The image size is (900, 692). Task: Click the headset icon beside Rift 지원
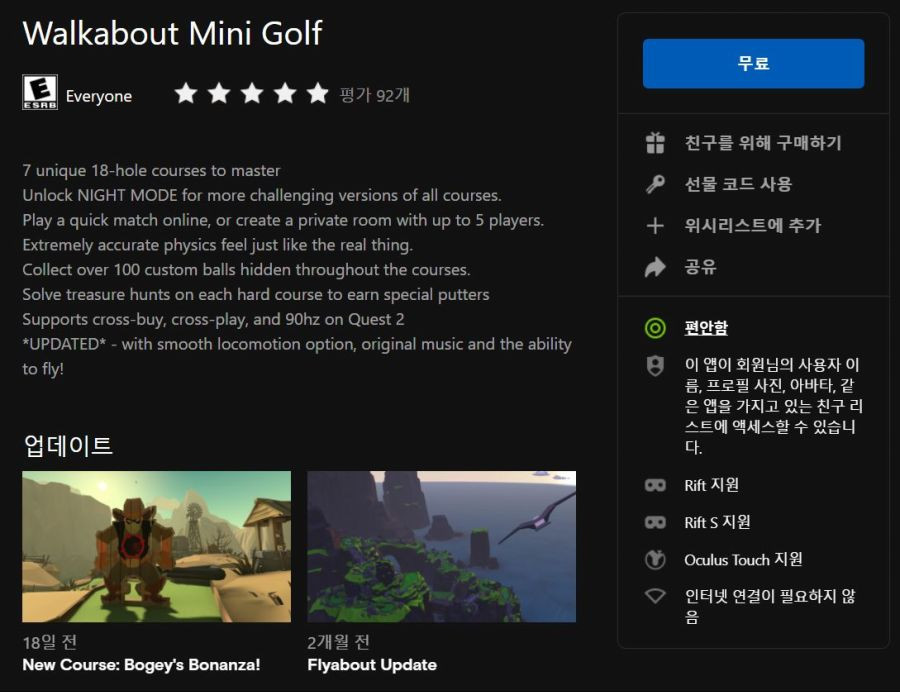click(655, 485)
